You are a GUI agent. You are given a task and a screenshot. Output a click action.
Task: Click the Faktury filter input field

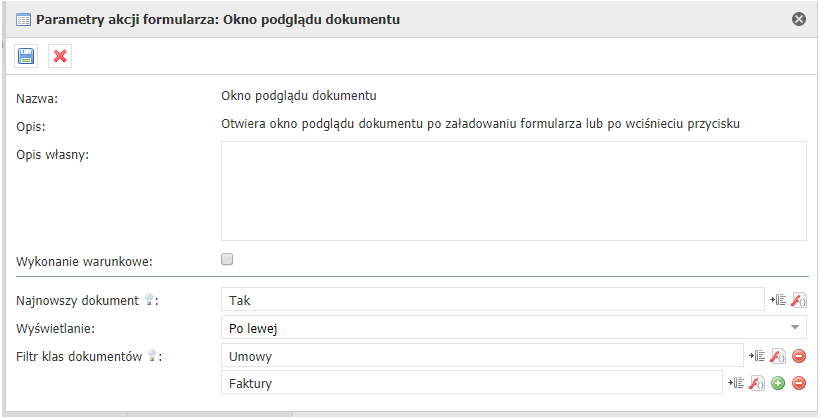pos(470,383)
